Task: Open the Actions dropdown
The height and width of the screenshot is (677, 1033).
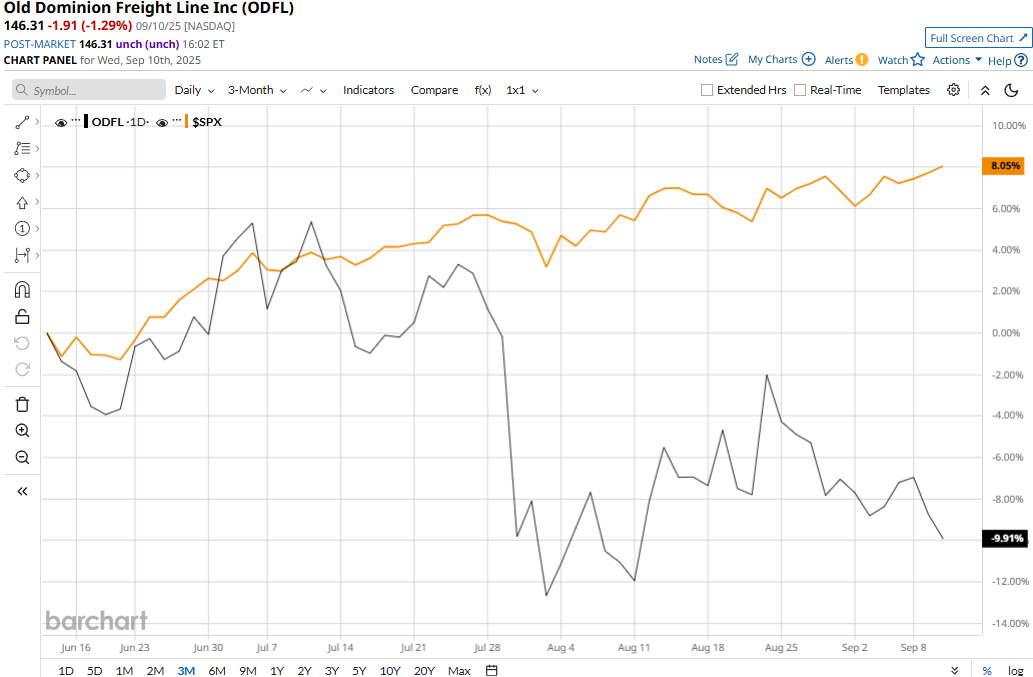Action: 957,60
